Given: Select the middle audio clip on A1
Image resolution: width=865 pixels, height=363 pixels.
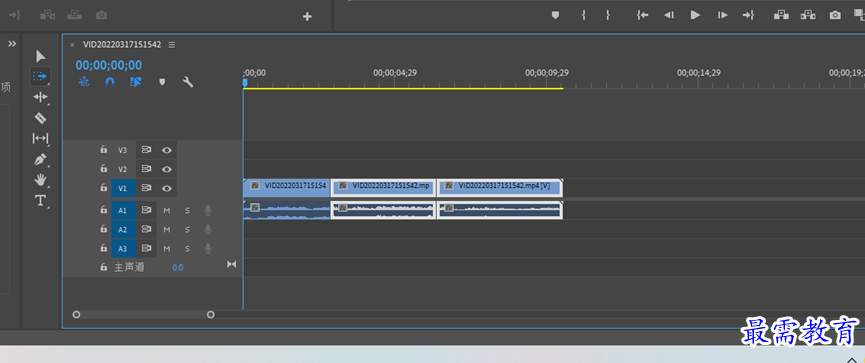Looking at the screenshot, I should pyautogui.click(x=383, y=210).
